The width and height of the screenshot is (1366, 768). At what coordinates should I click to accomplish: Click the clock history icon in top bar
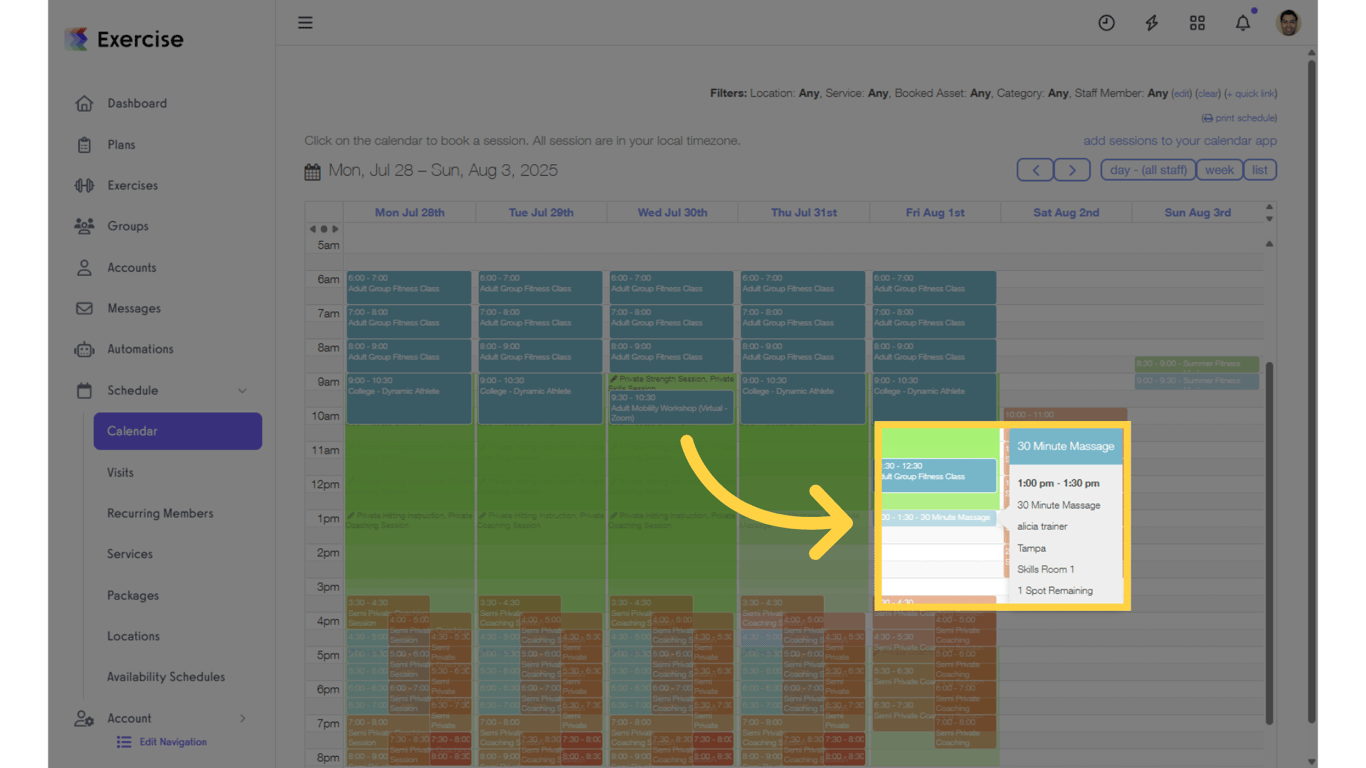pos(1106,23)
